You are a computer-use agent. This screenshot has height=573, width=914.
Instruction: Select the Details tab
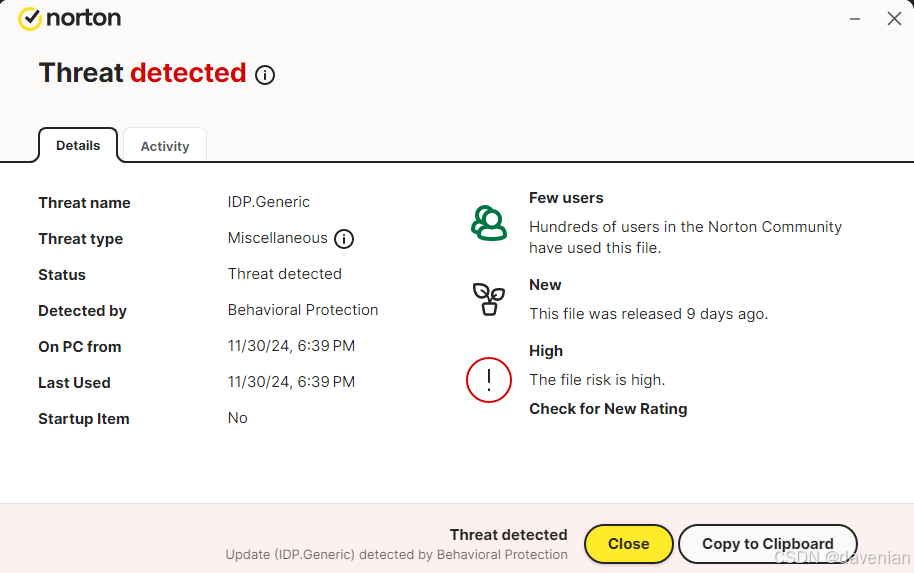coord(78,145)
